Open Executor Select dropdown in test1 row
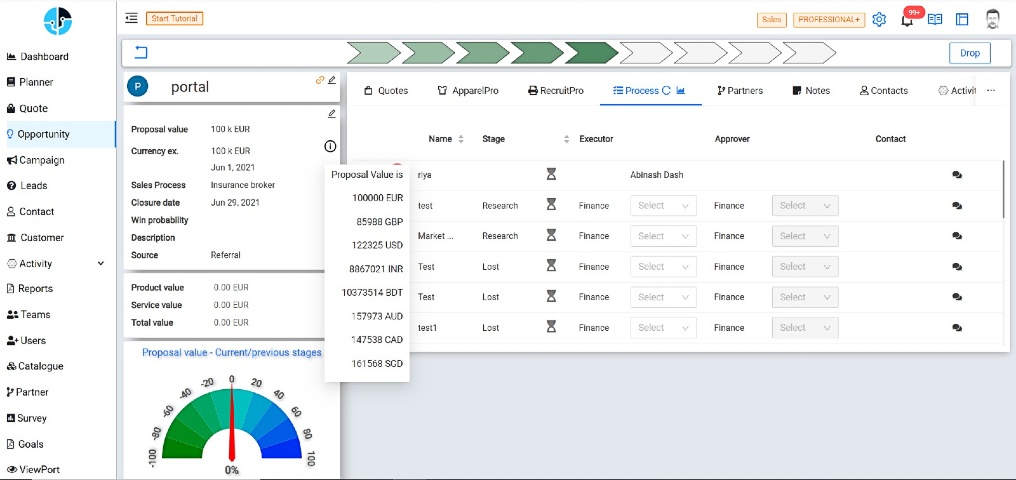 tap(664, 328)
